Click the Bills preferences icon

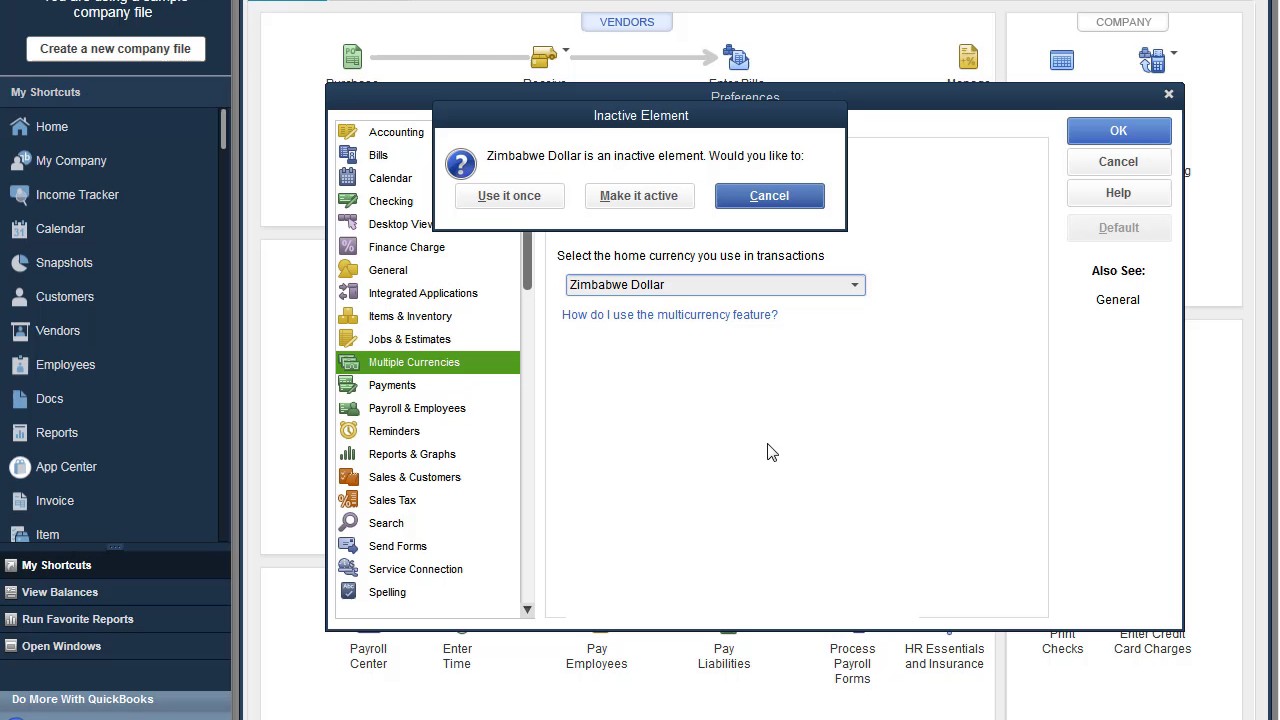348,155
